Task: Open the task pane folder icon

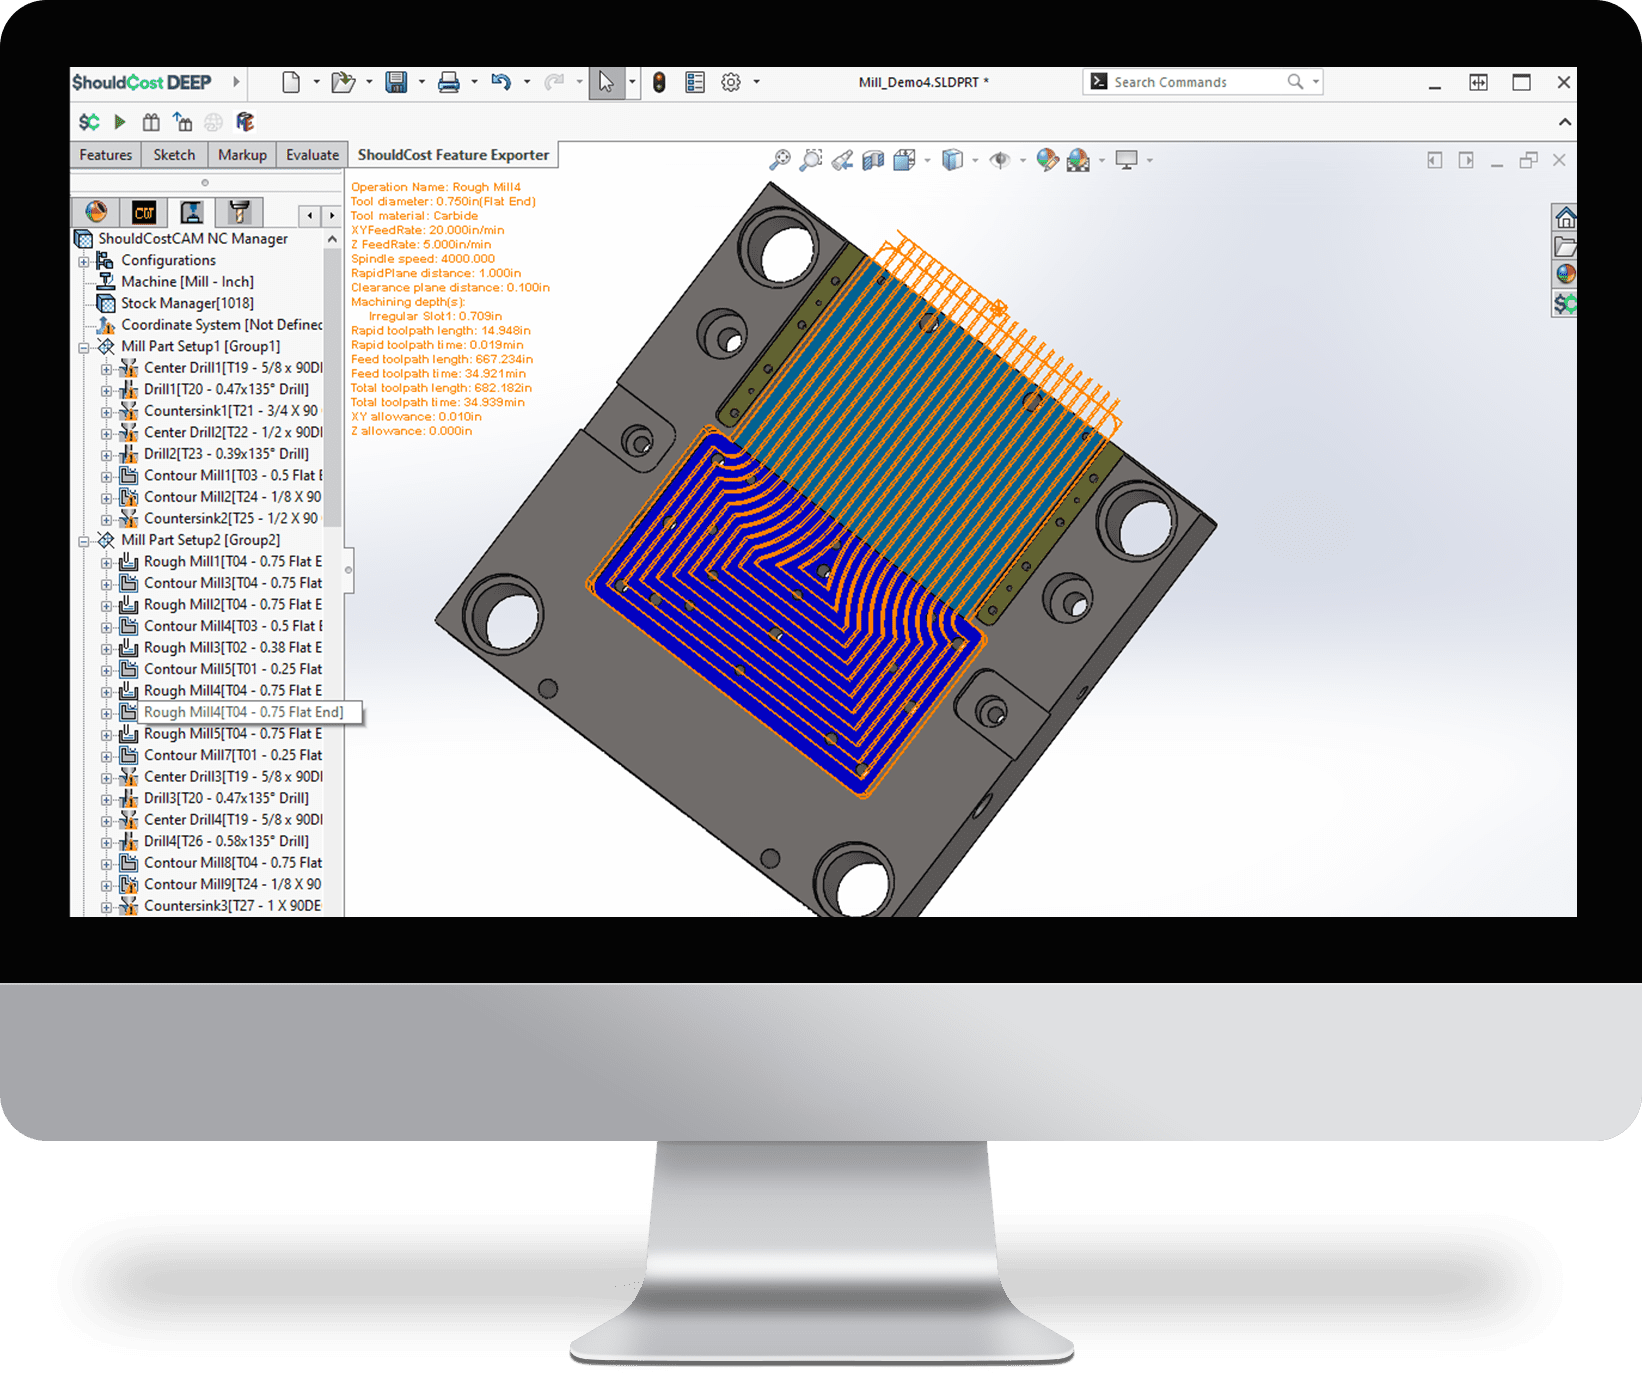Action: [x=1565, y=246]
